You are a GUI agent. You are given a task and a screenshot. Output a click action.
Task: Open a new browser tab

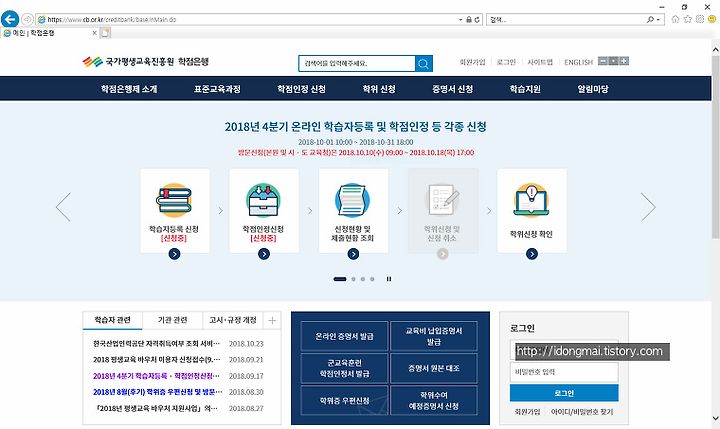(x=106, y=33)
